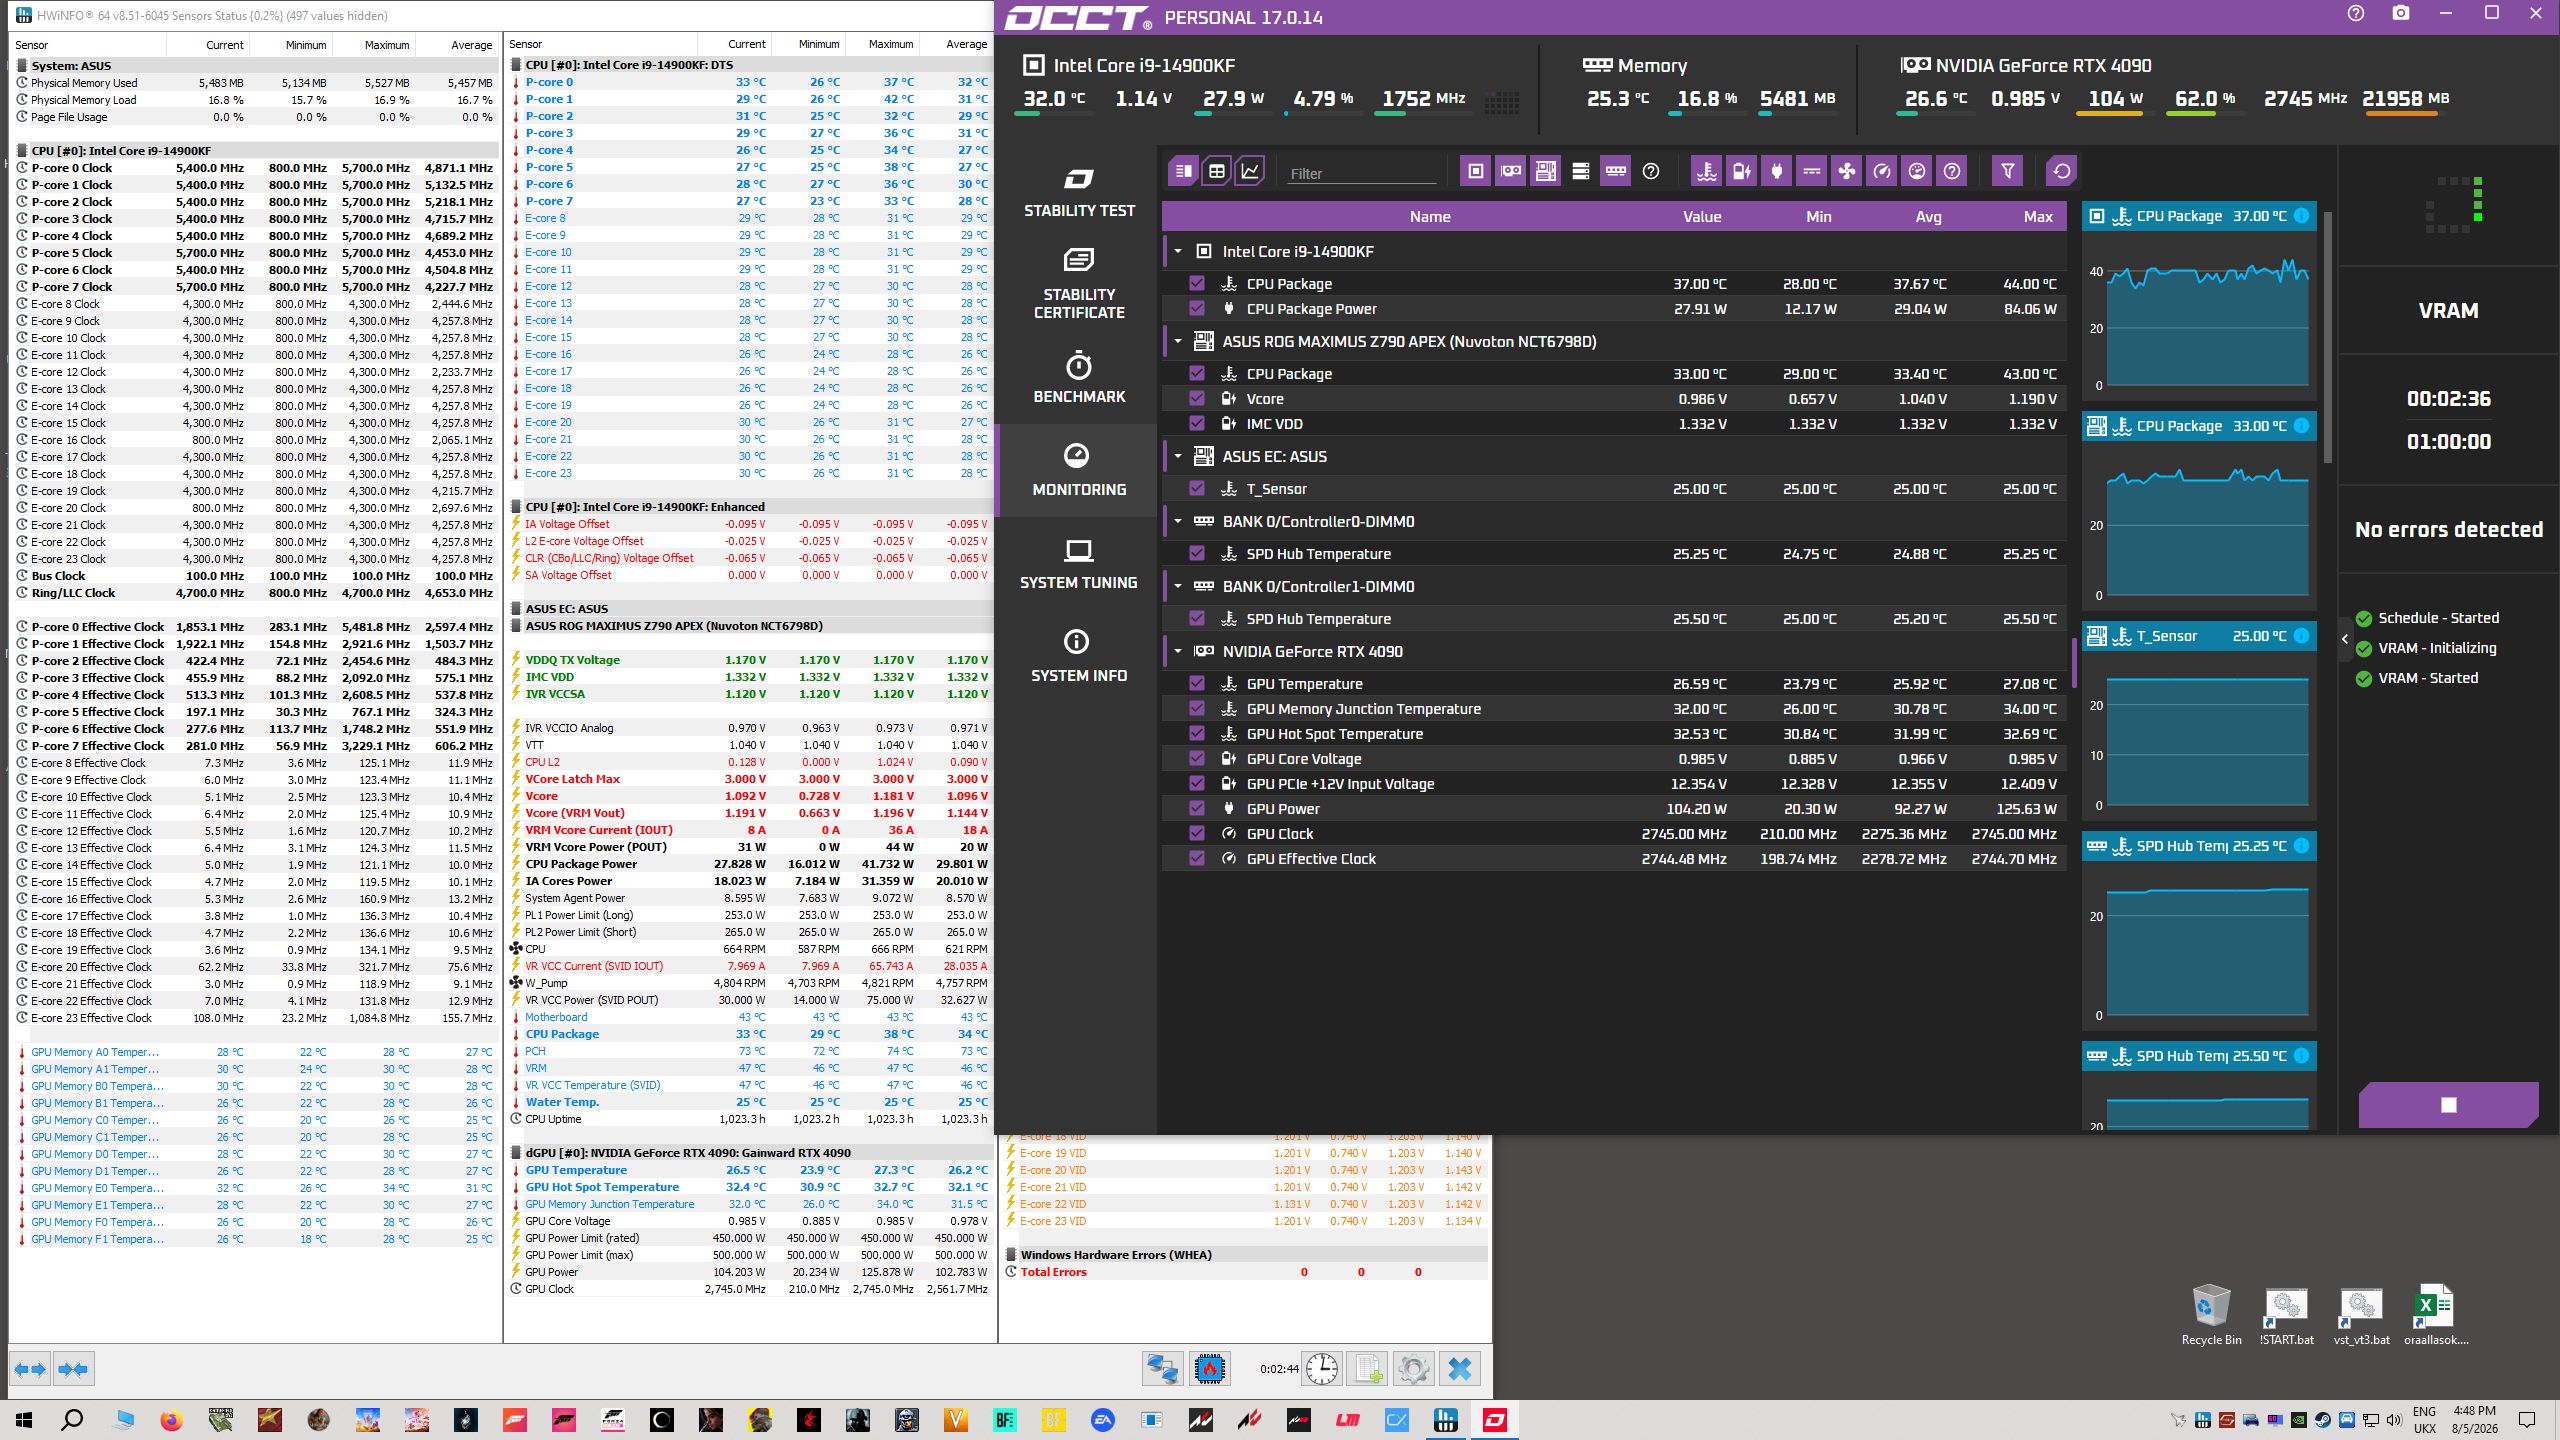
Task: Toggle power plug sensor type filter in OCCT
Action: pos(1776,171)
